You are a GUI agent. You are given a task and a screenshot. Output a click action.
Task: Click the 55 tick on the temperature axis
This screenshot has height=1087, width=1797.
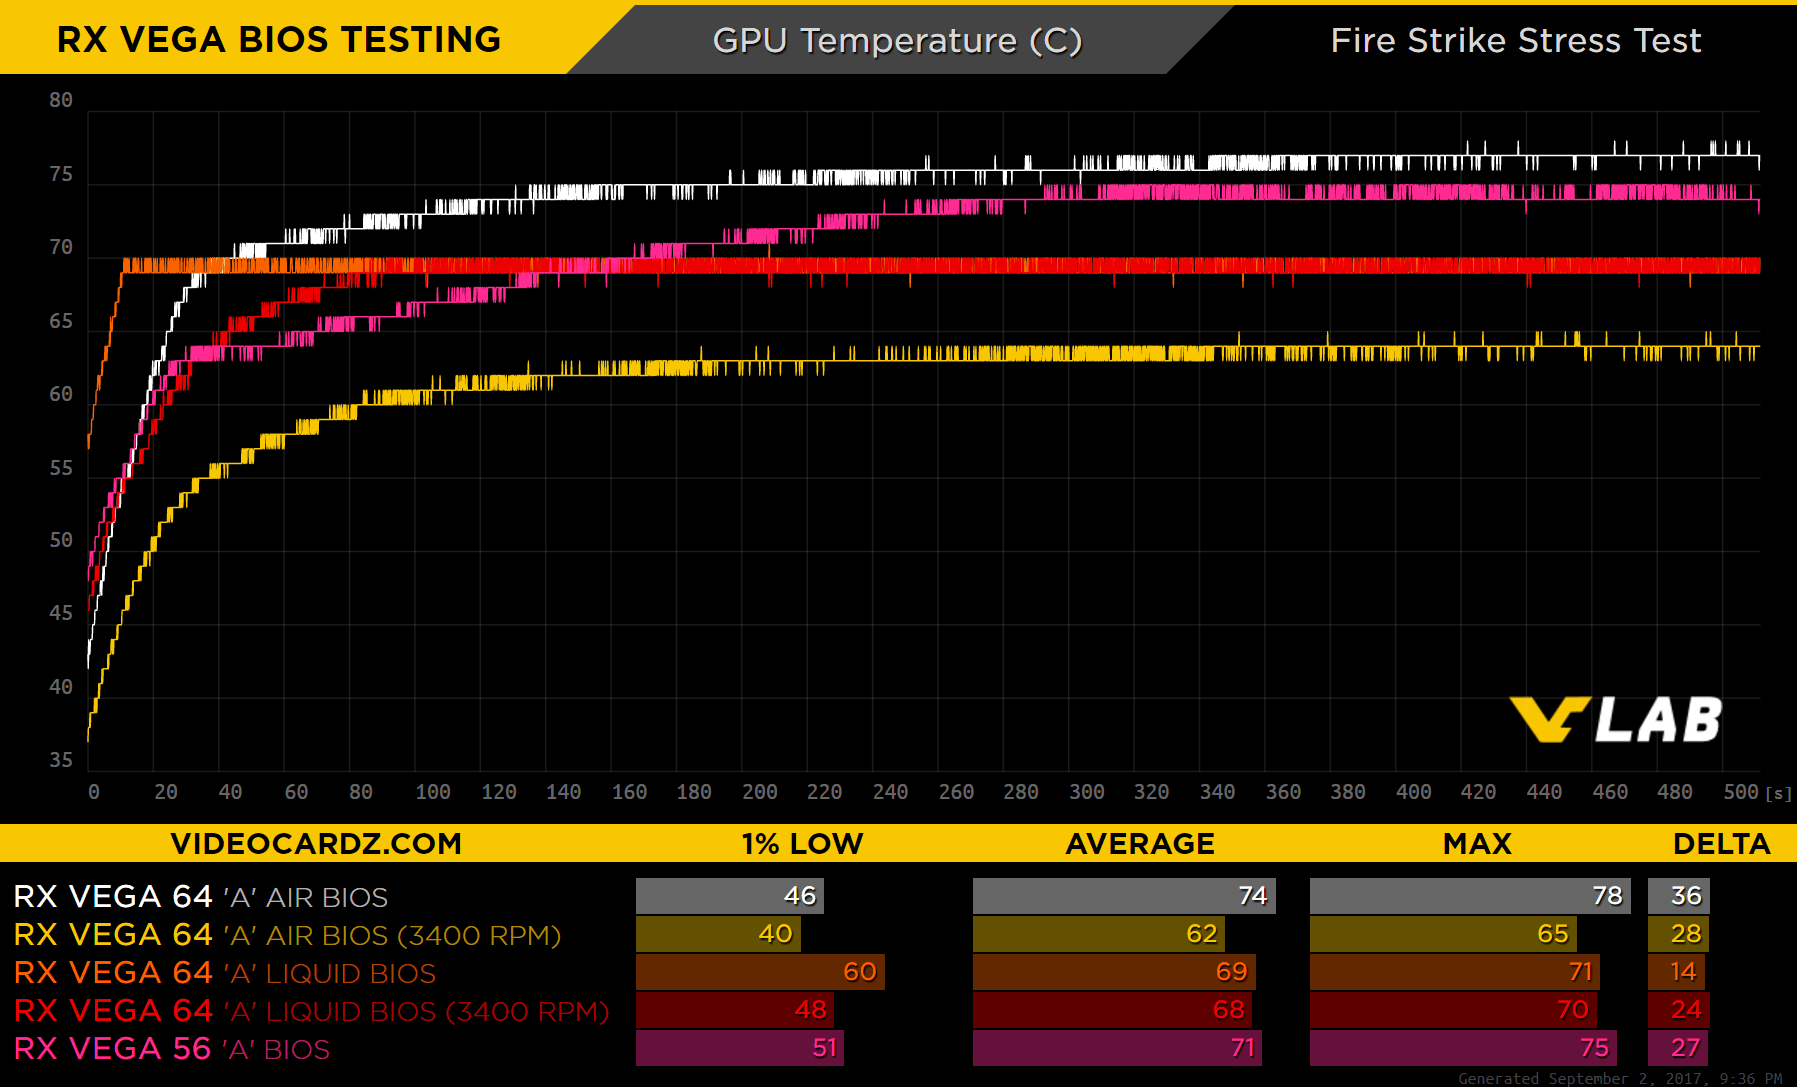click(61, 468)
